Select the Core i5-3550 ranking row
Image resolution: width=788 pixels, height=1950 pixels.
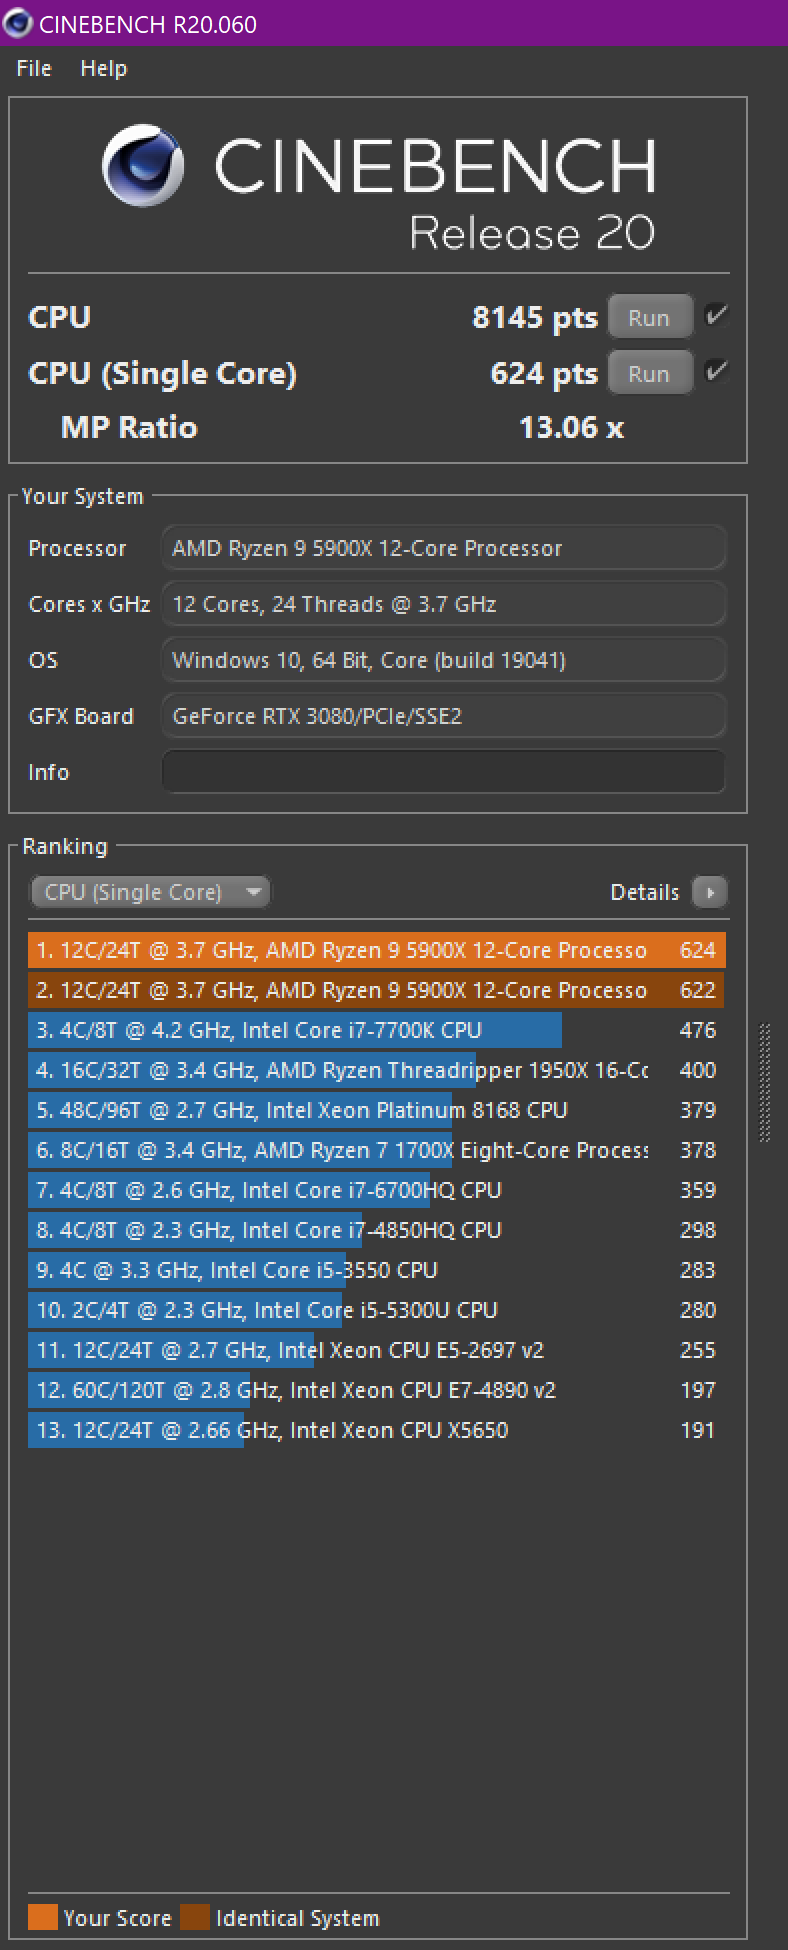click(x=377, y=1270)
